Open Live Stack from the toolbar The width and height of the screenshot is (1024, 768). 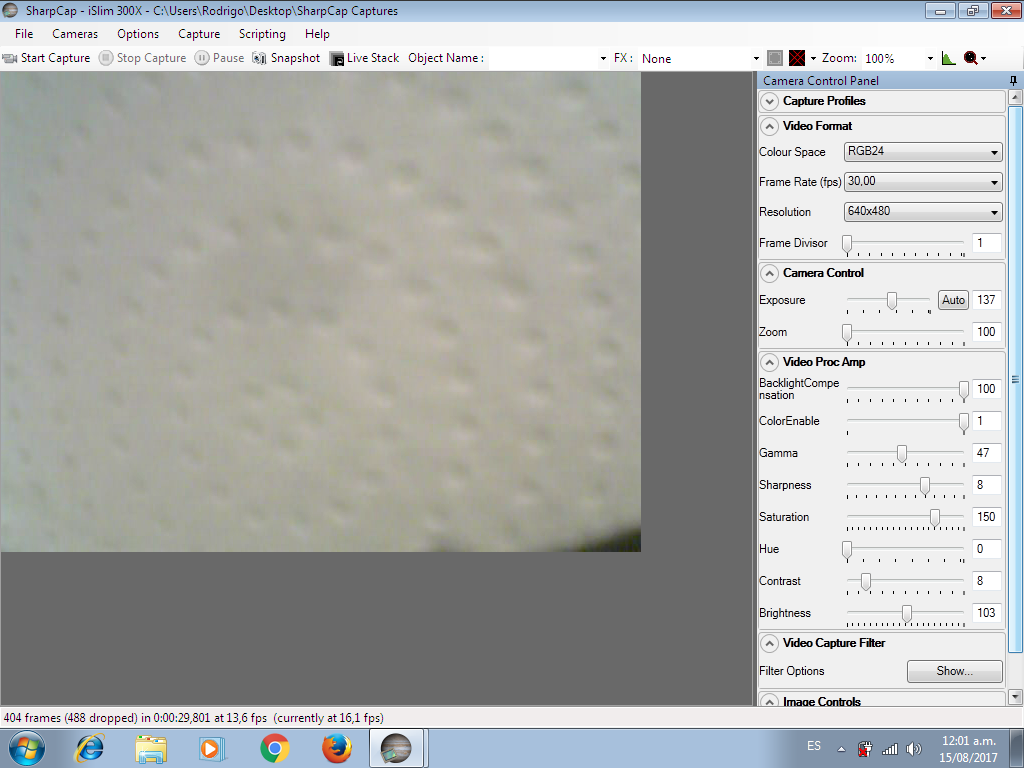[364, 58]
